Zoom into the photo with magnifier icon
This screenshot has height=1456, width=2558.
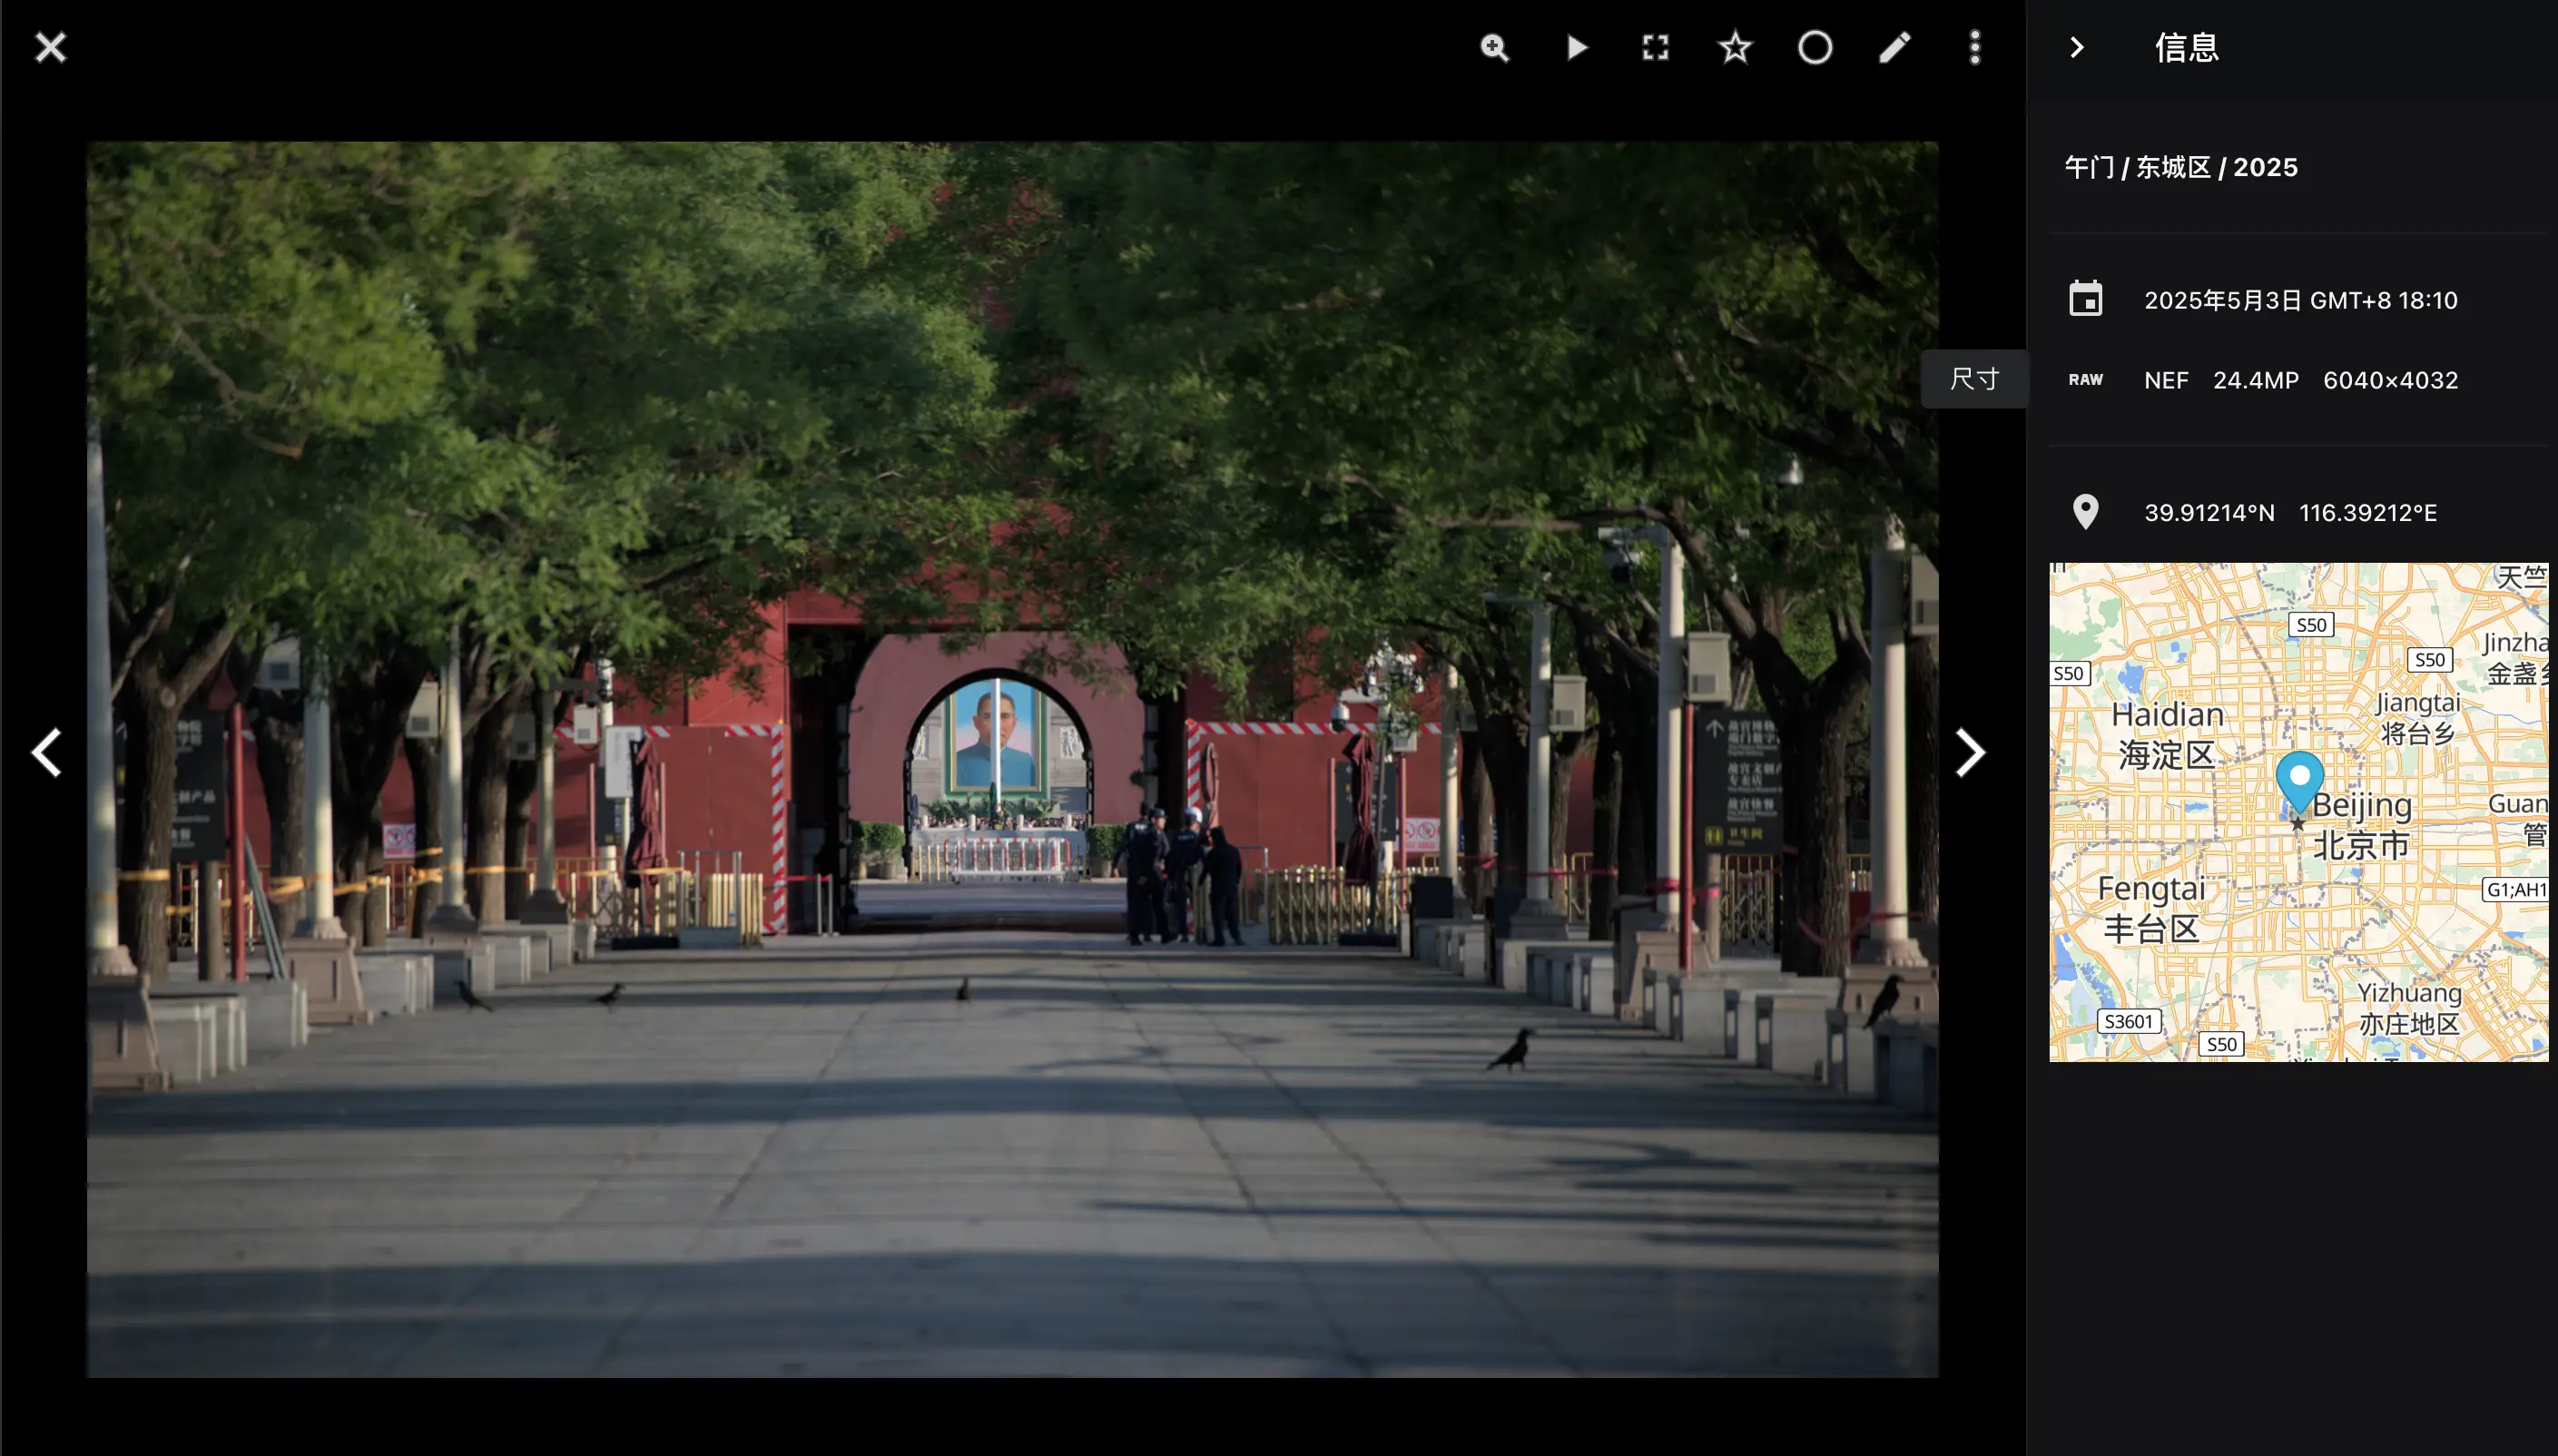pos(1495,47)
